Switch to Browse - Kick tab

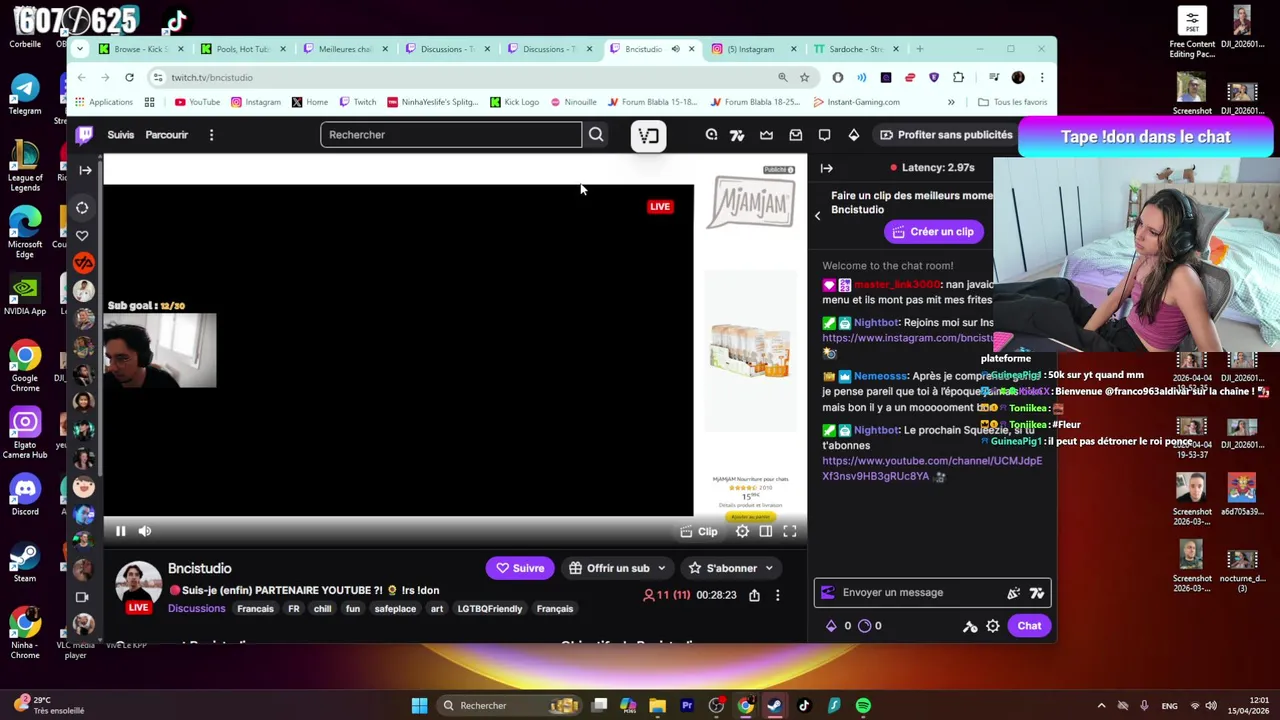pos(140,49)
